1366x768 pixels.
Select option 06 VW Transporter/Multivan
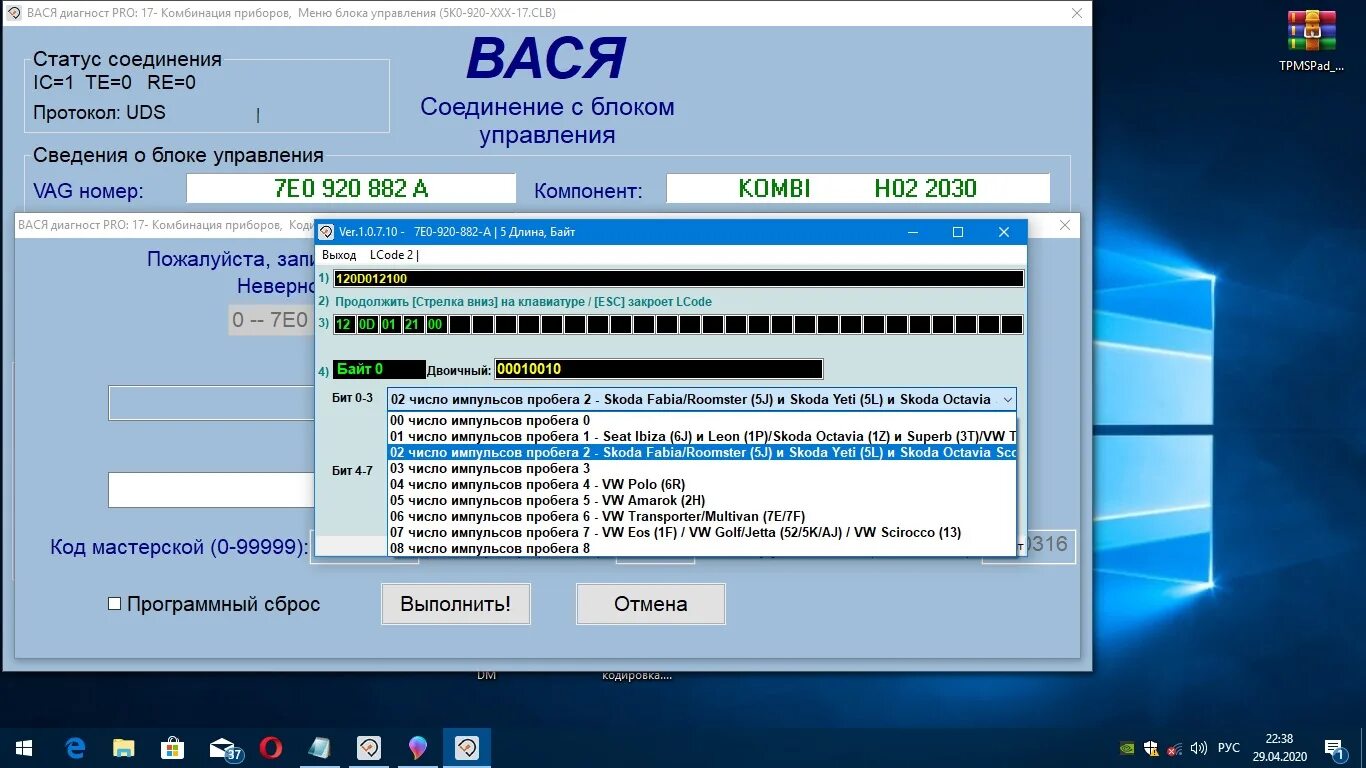click(702, 517)
